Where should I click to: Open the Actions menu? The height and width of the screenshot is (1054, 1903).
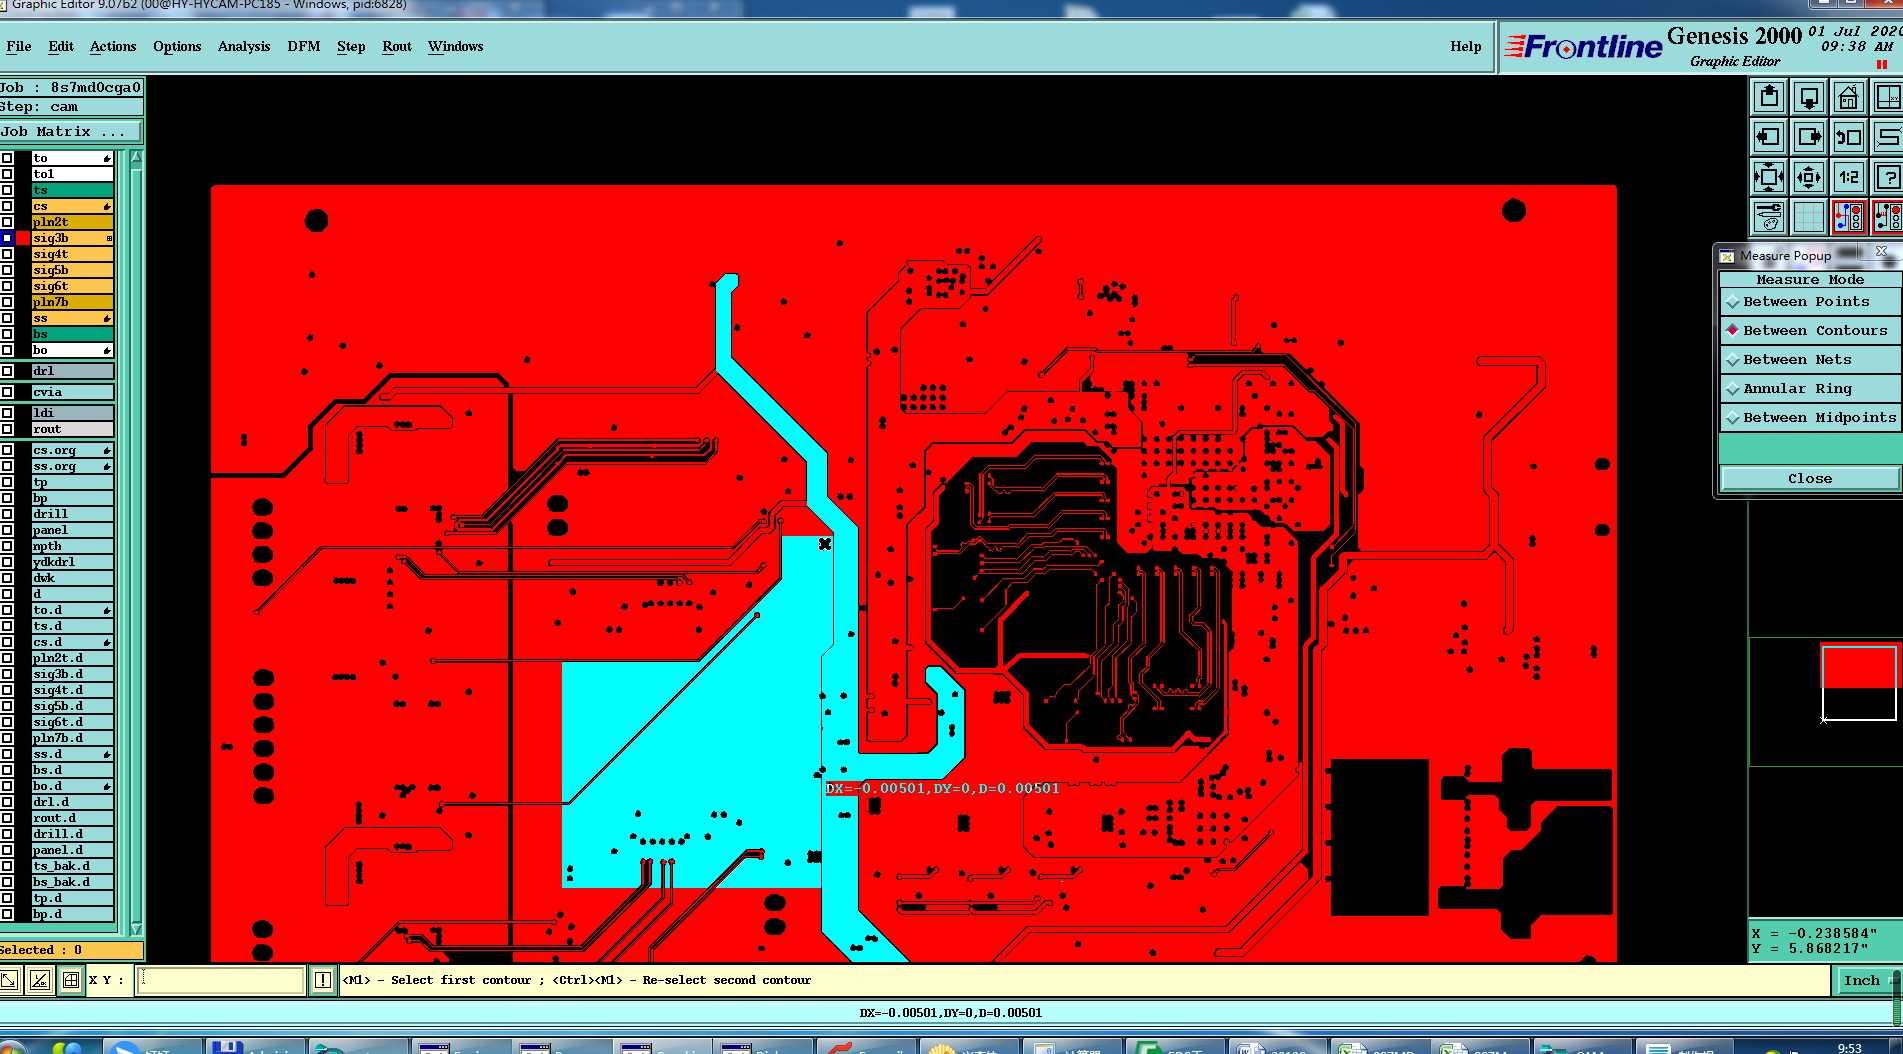pyautogui.click(x=113, y=46)
